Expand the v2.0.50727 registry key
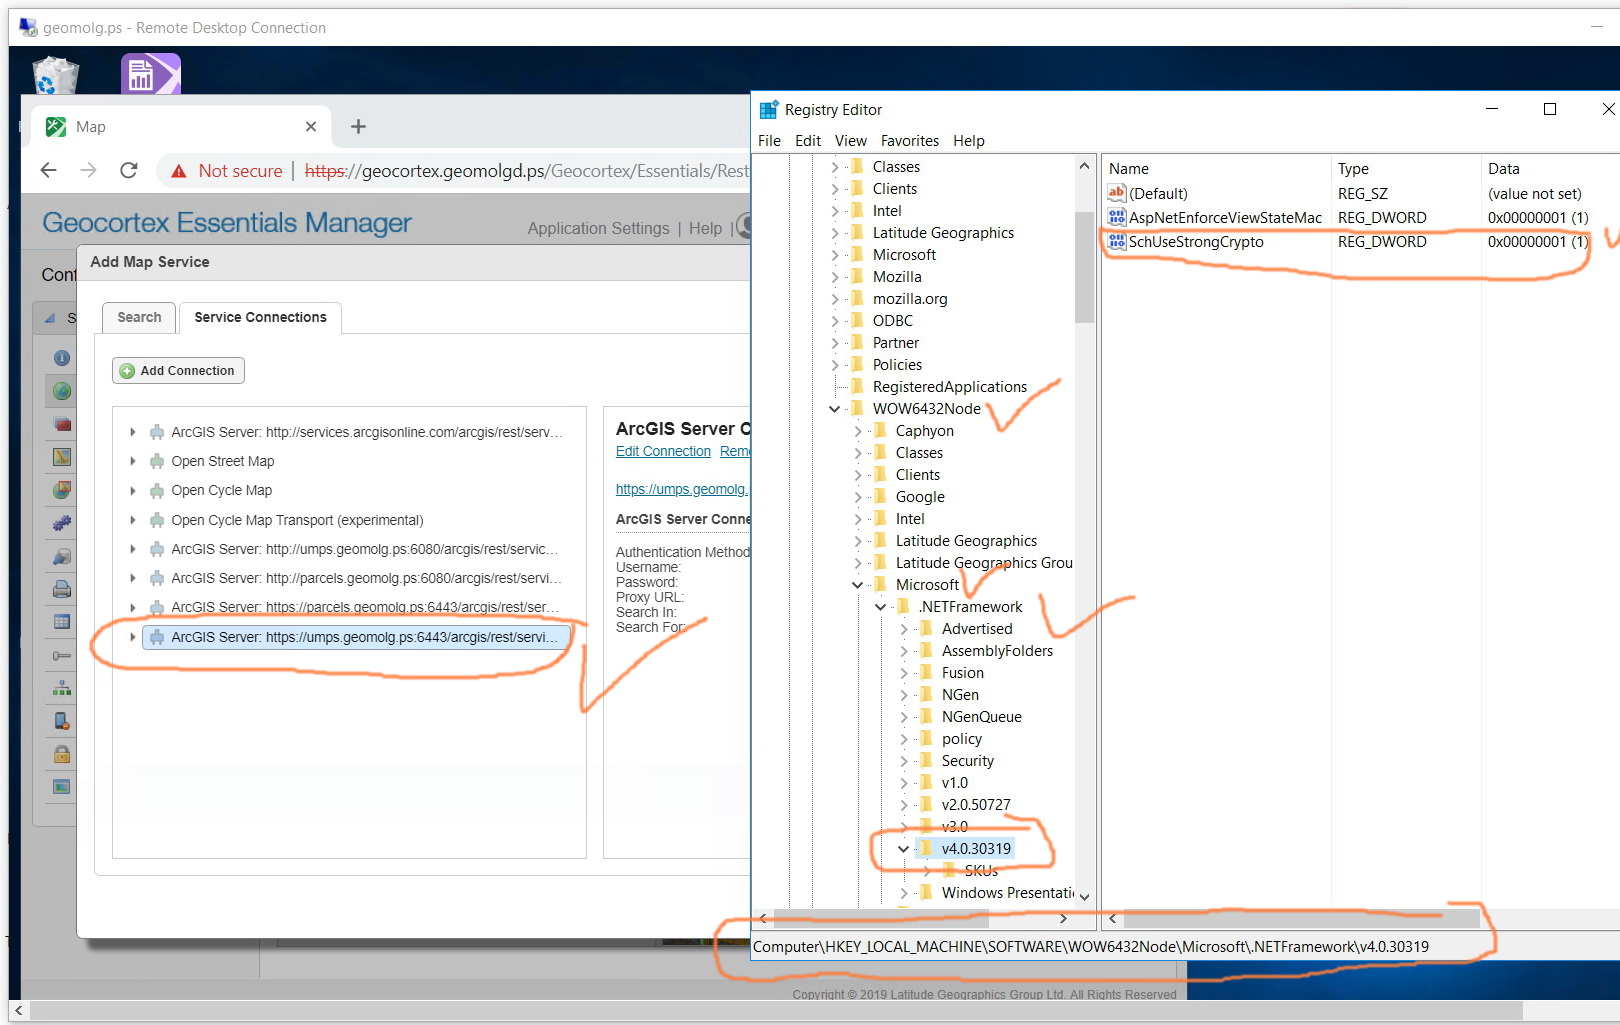The image size is (1620, 1025). [903, 805]
